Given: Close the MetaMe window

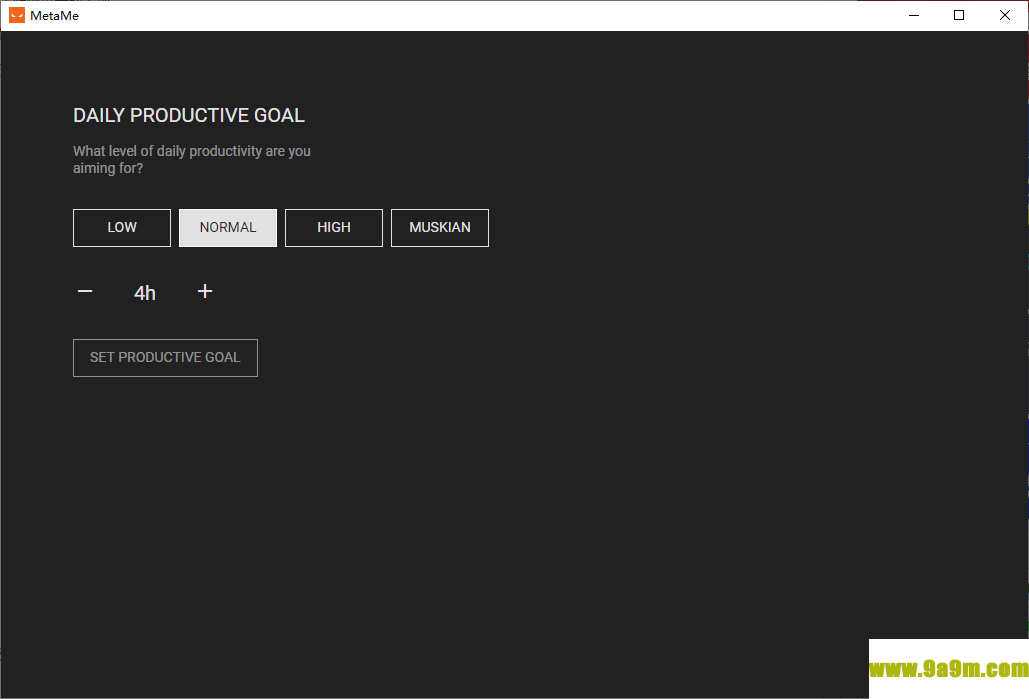Looking at the screenshot, I should 1005,15.
